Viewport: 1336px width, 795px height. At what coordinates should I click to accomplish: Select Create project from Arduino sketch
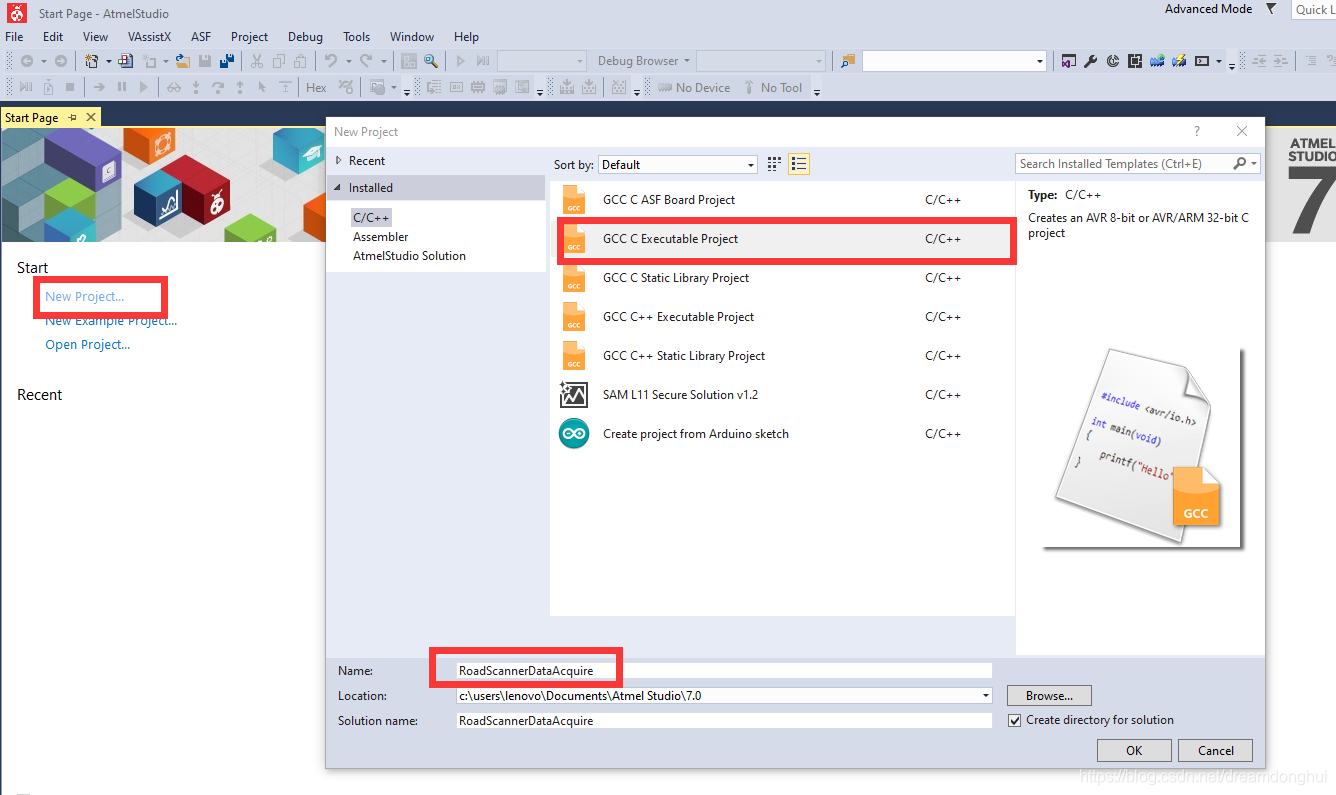783,434
